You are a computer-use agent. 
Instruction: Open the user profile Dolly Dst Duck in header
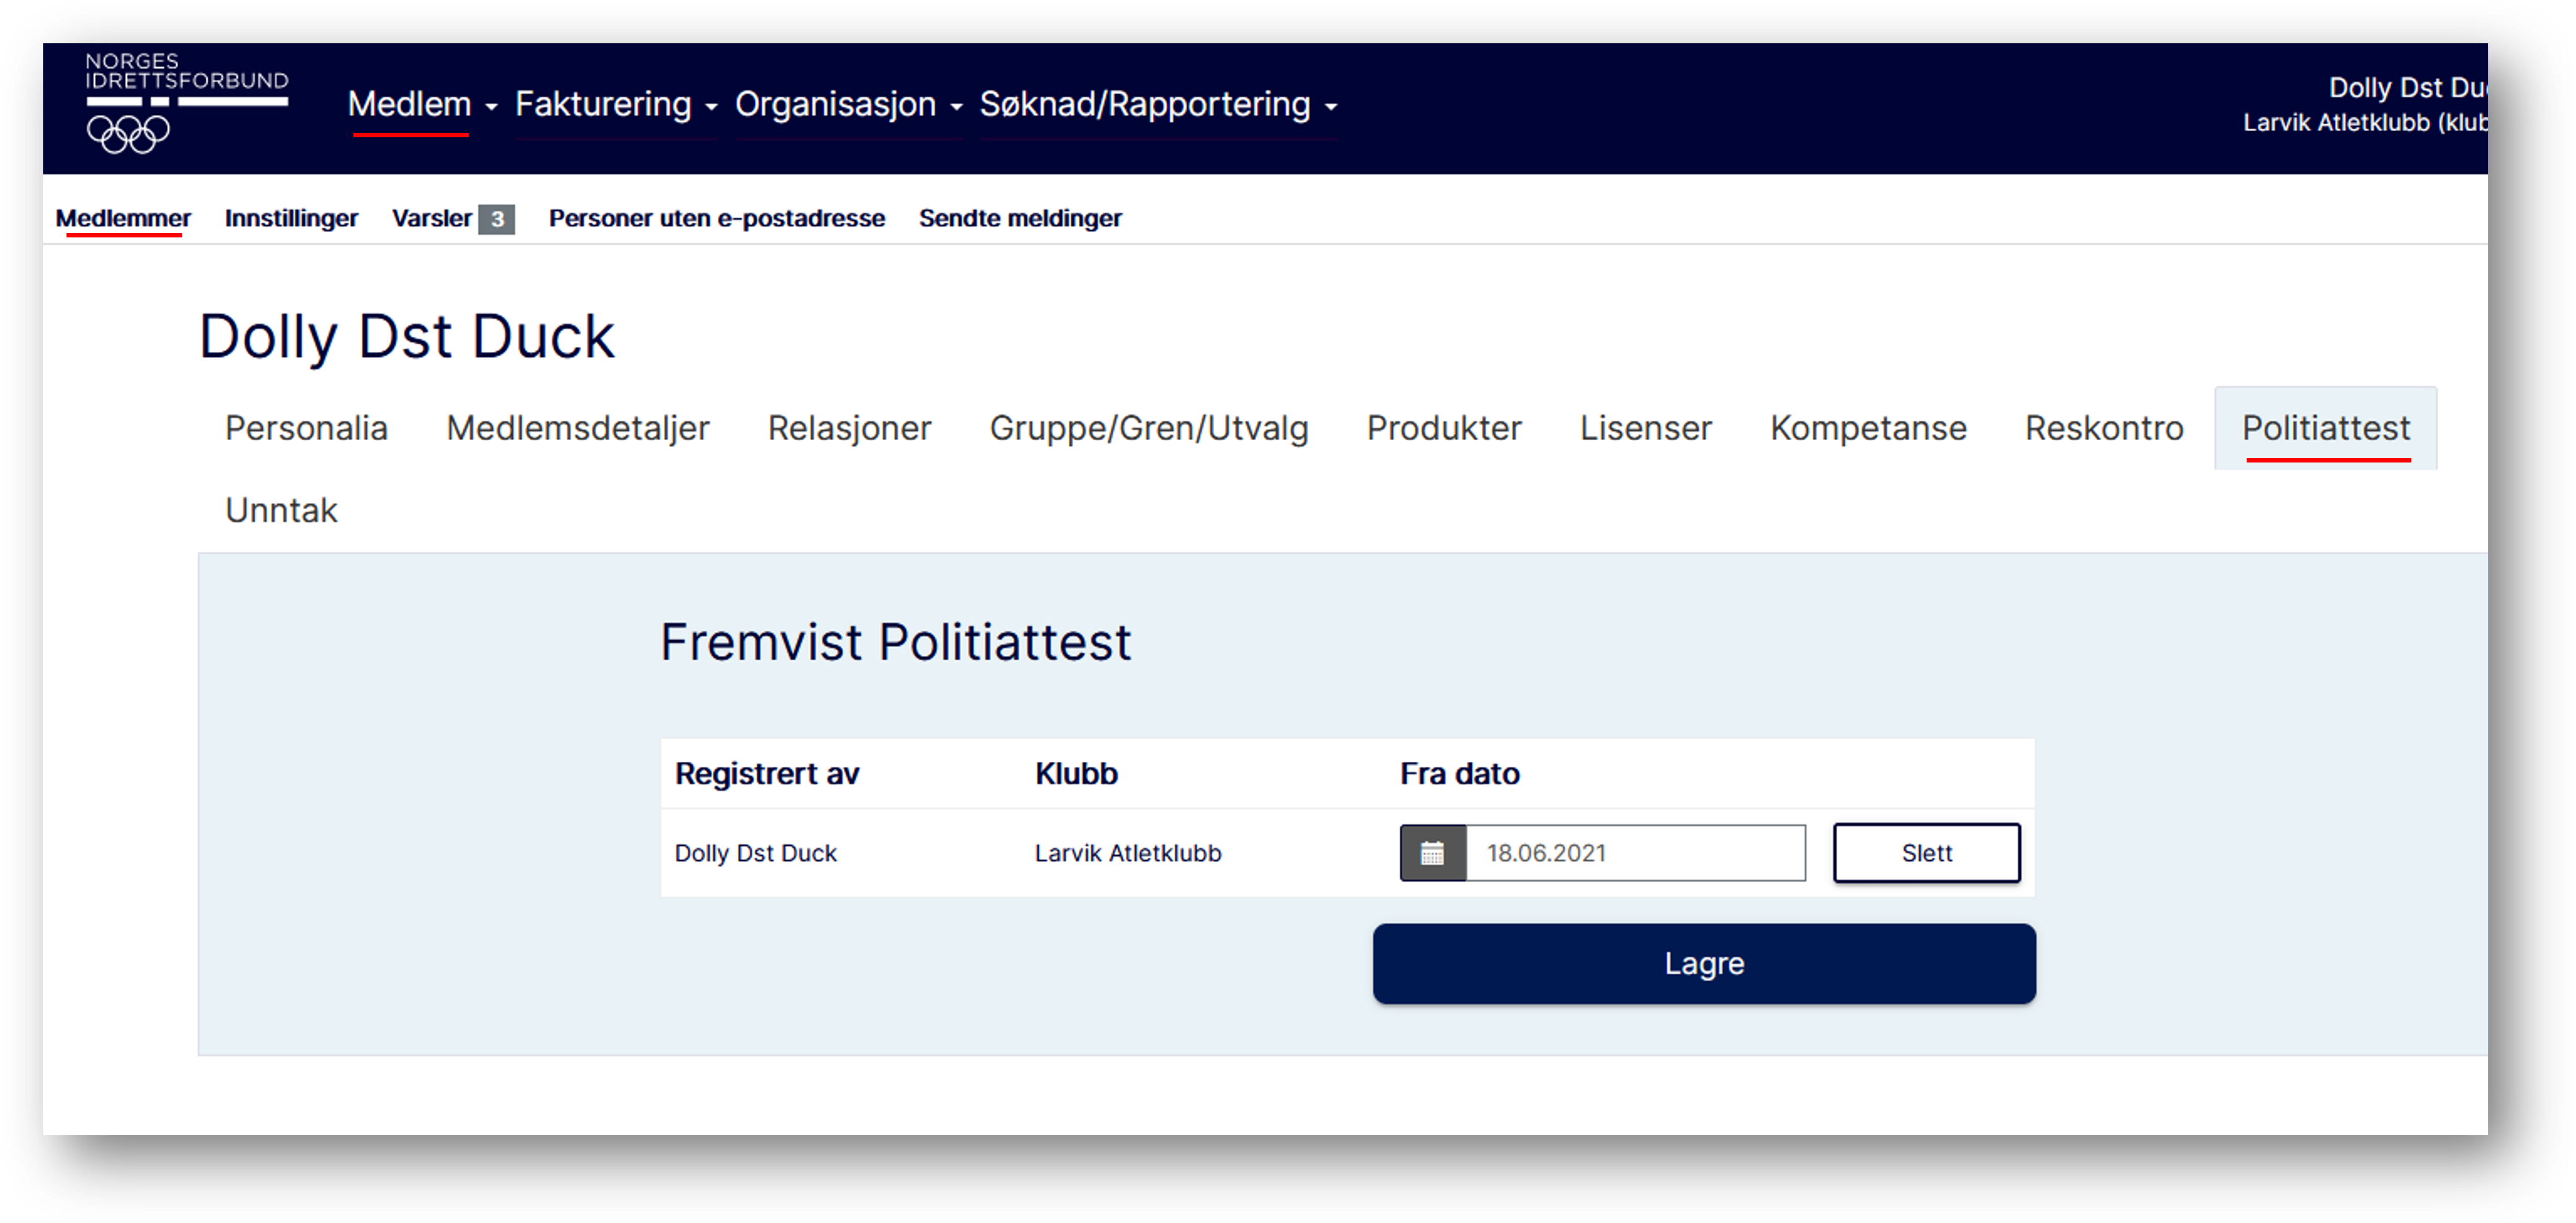pos(2408,88)
